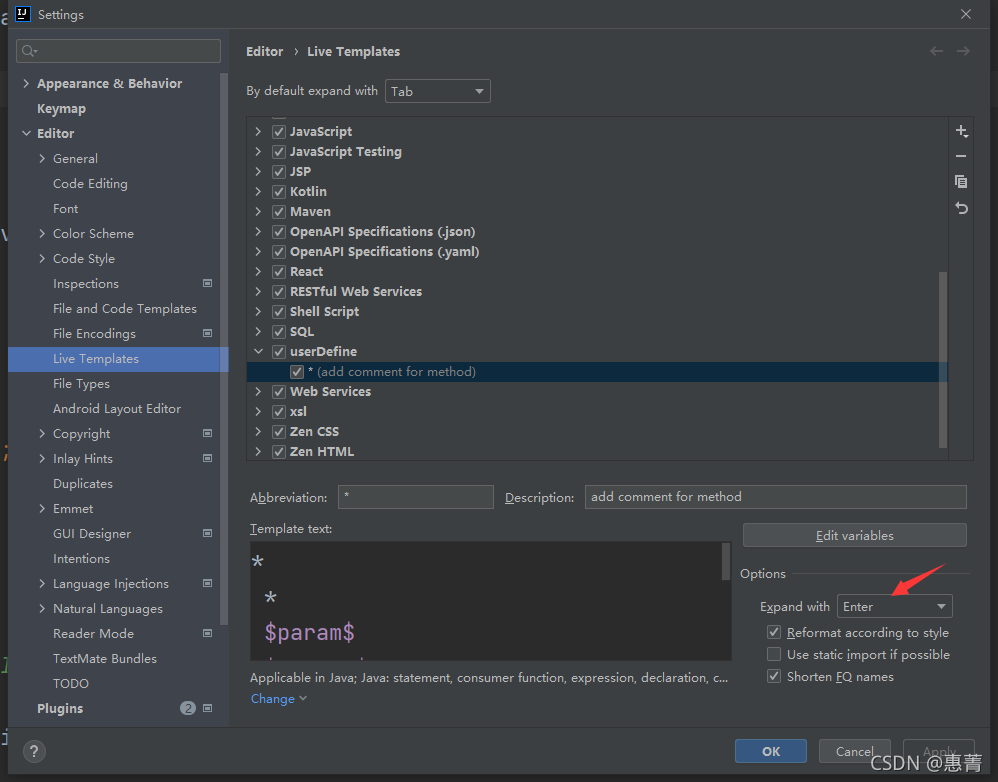Click the settings tree vertical scrollbar
The width and height of the screenshot is (998, 782).
[223, 349]
